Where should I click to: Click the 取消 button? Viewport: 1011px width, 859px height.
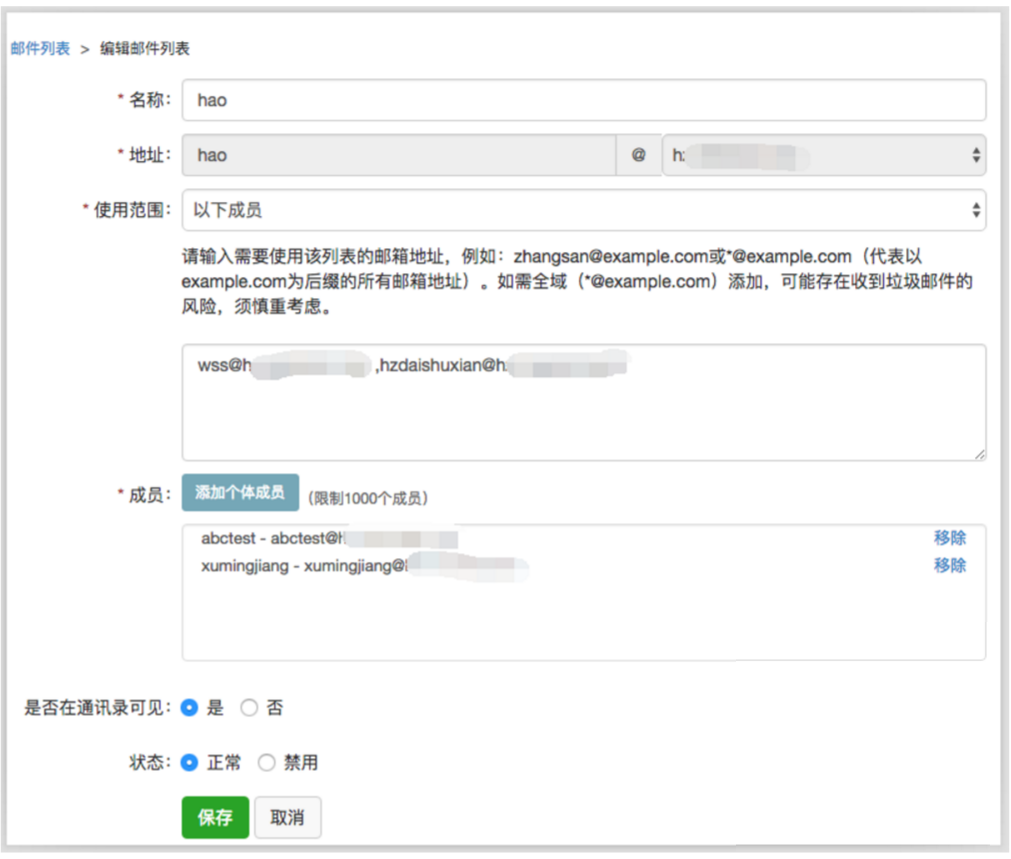288,817
